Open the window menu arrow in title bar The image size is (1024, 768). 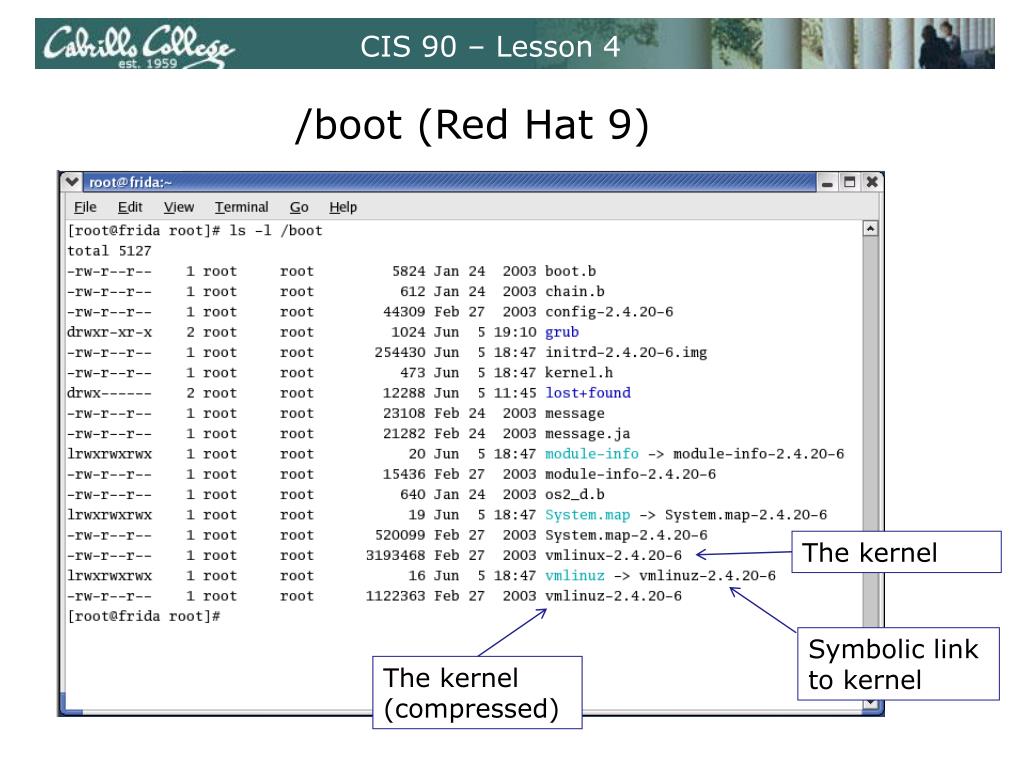pos(72,182)
